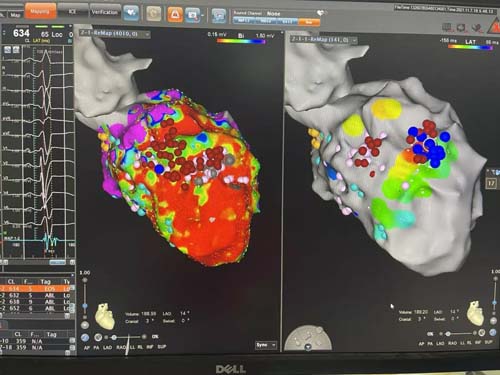Select the PA view button in left map
This screenshot has height=375, width=500.
[x=96, y=348]
